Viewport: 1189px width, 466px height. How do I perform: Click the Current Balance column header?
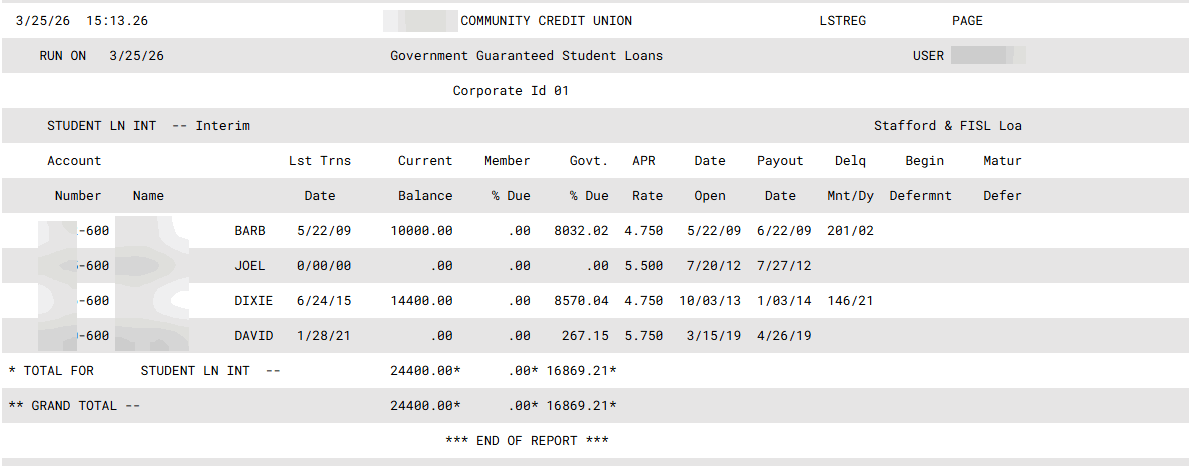[425, 178]
